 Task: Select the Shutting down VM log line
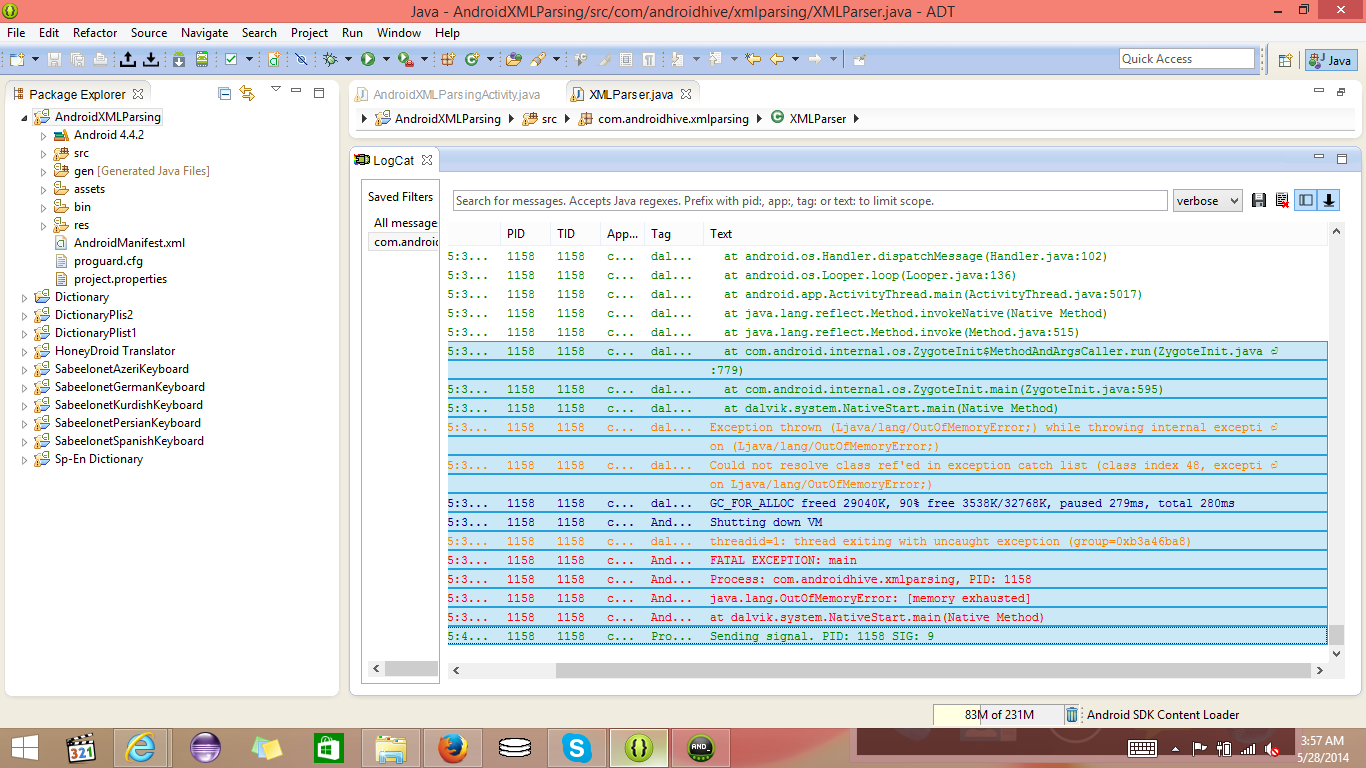(x=888, y=522)
